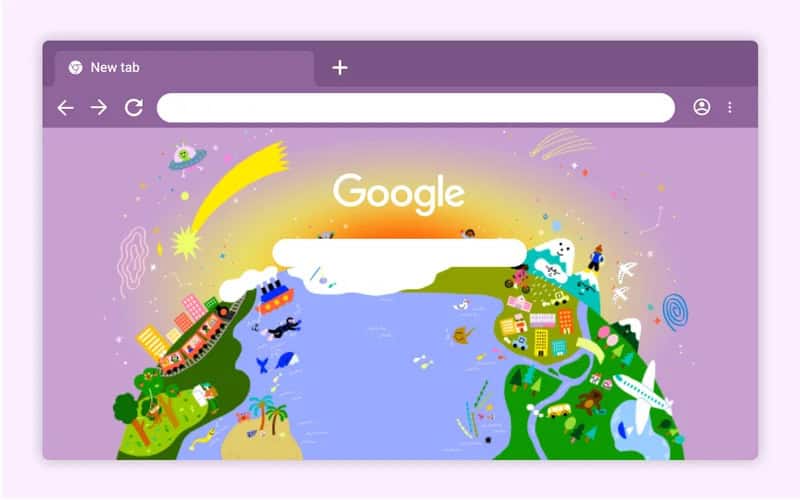This screenshot has width=800, height=500.
Task: Reload the page with refresh icon
Action: point(134,108)
